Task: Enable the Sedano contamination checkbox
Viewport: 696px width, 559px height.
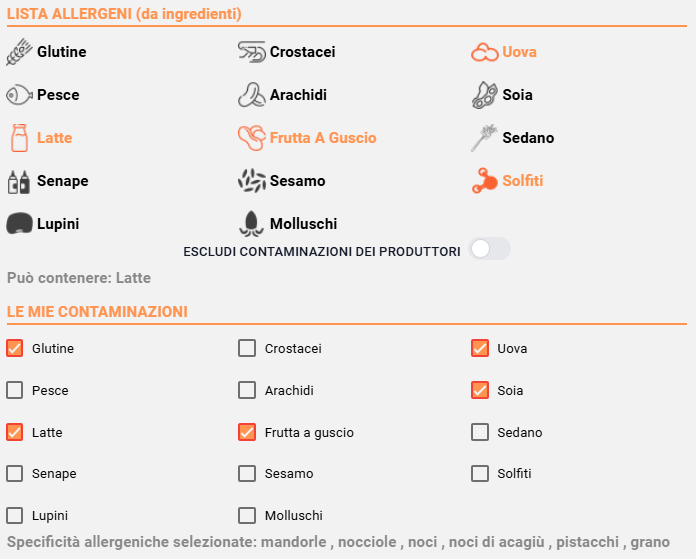Action: tap(480, 432)
